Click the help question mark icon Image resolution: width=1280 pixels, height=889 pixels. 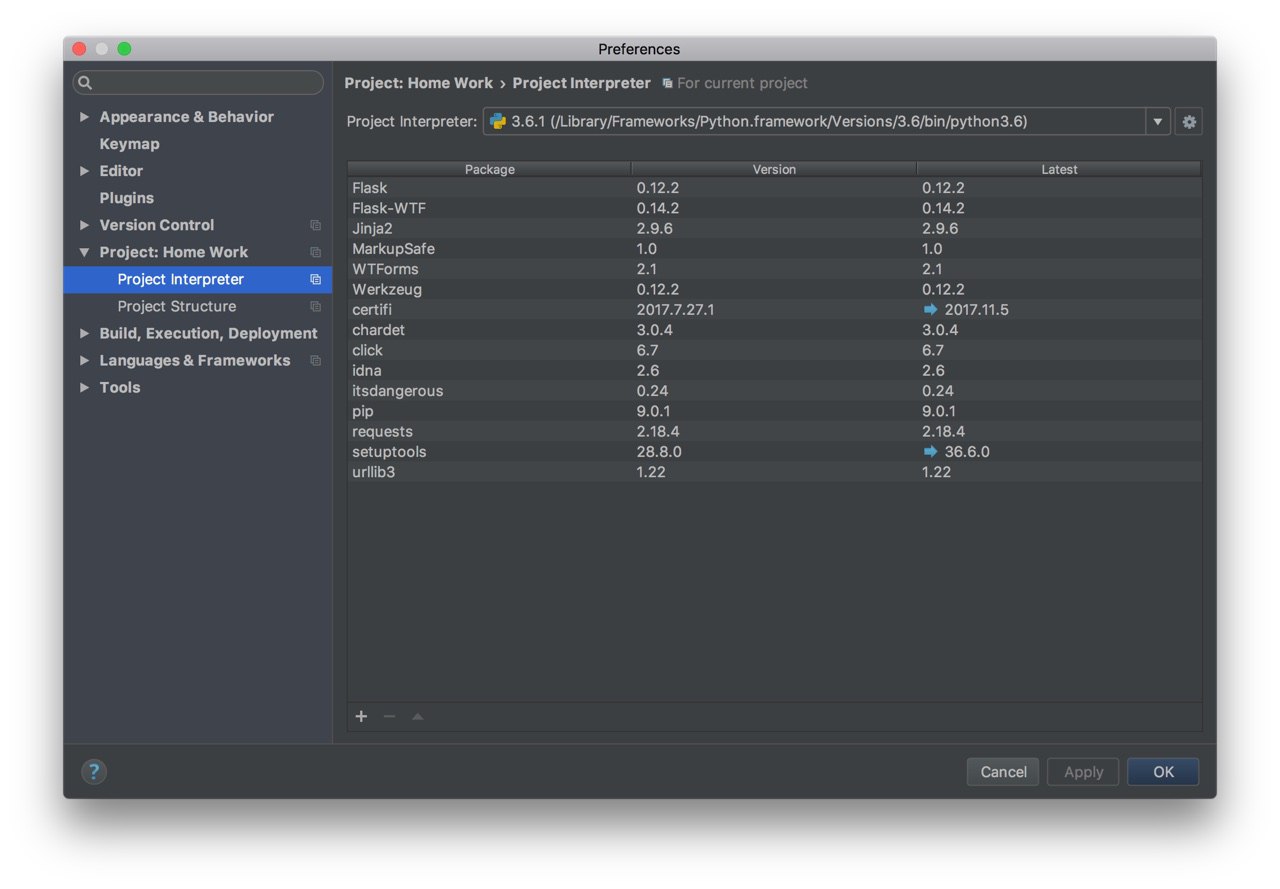pyautogui.click(x=94, y=771)
